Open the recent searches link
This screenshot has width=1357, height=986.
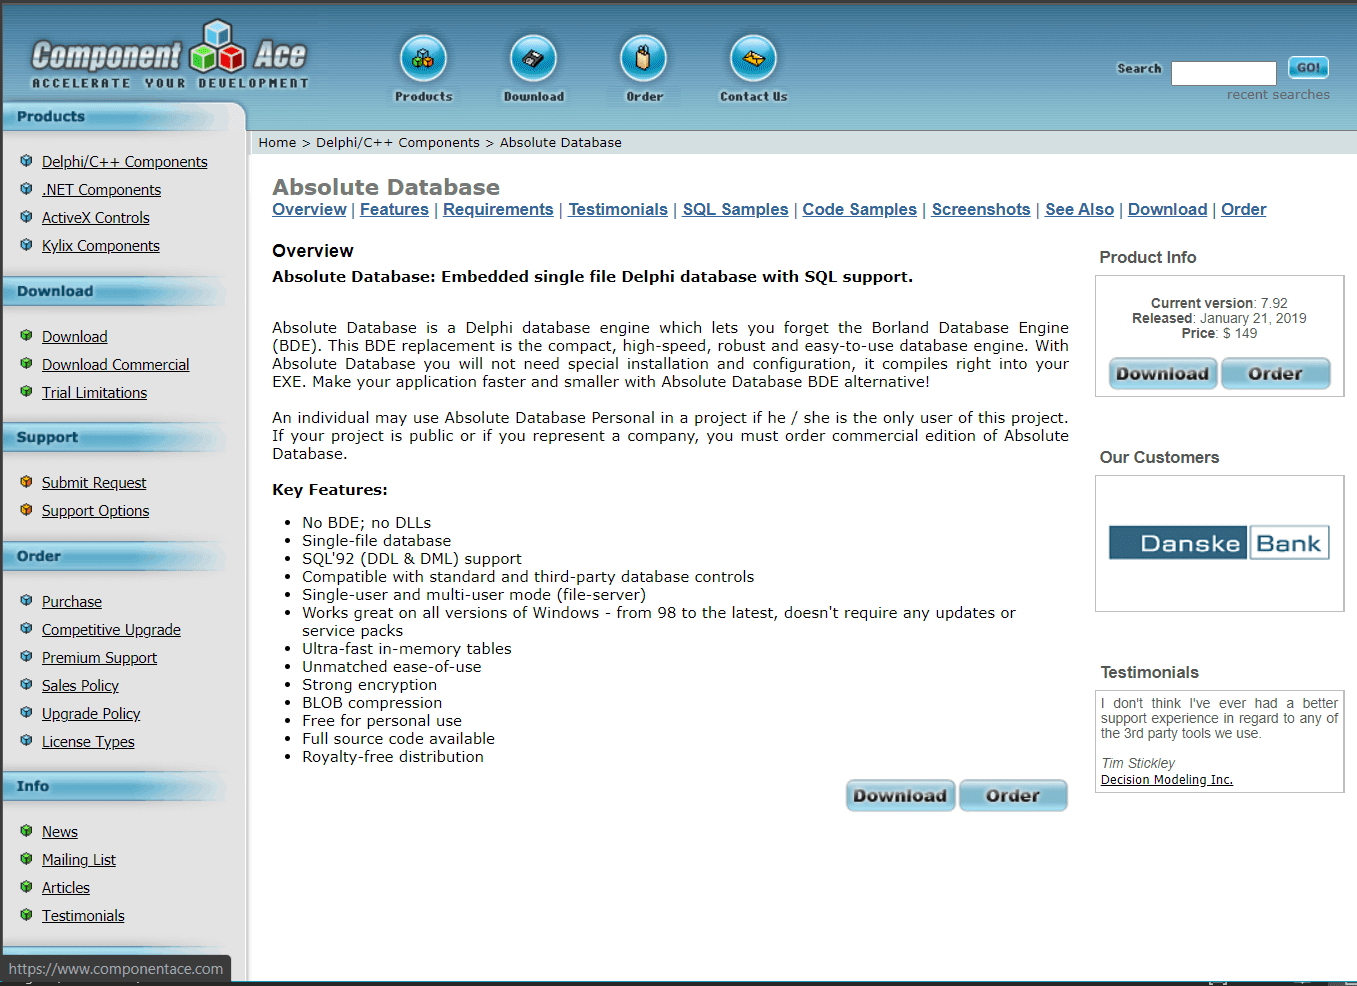click(1278, 94)
